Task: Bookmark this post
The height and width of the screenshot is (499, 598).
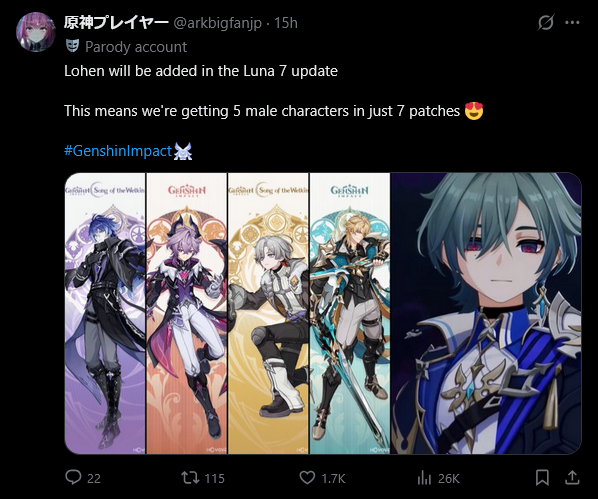Action: [542, 478]
